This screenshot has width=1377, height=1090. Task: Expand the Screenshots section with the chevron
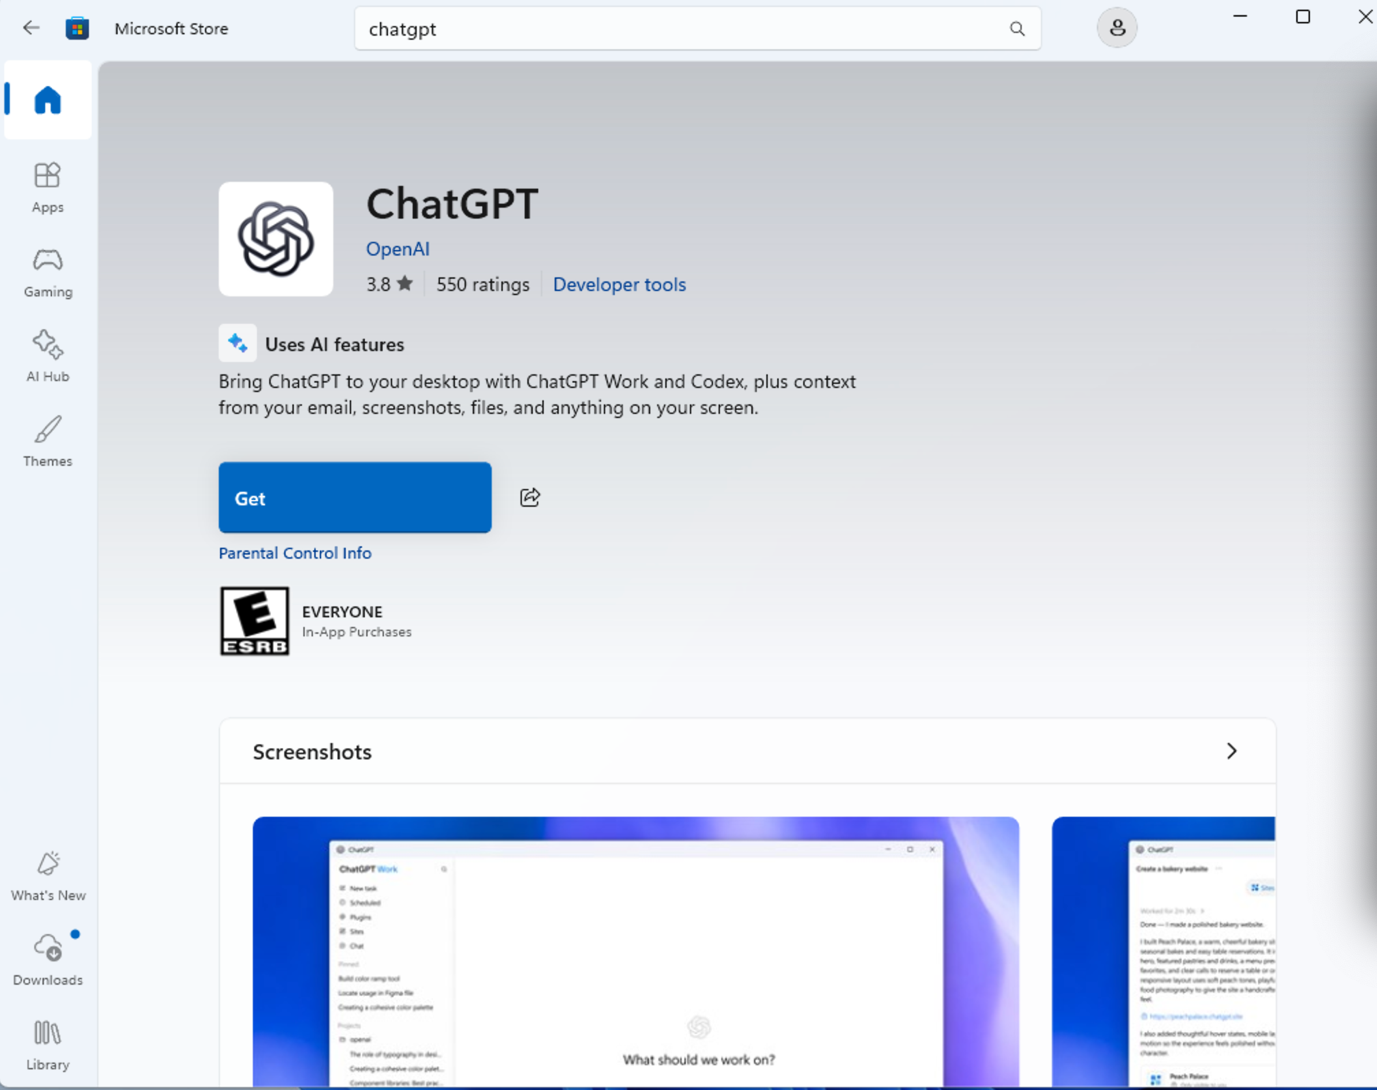coord(1231,751)
